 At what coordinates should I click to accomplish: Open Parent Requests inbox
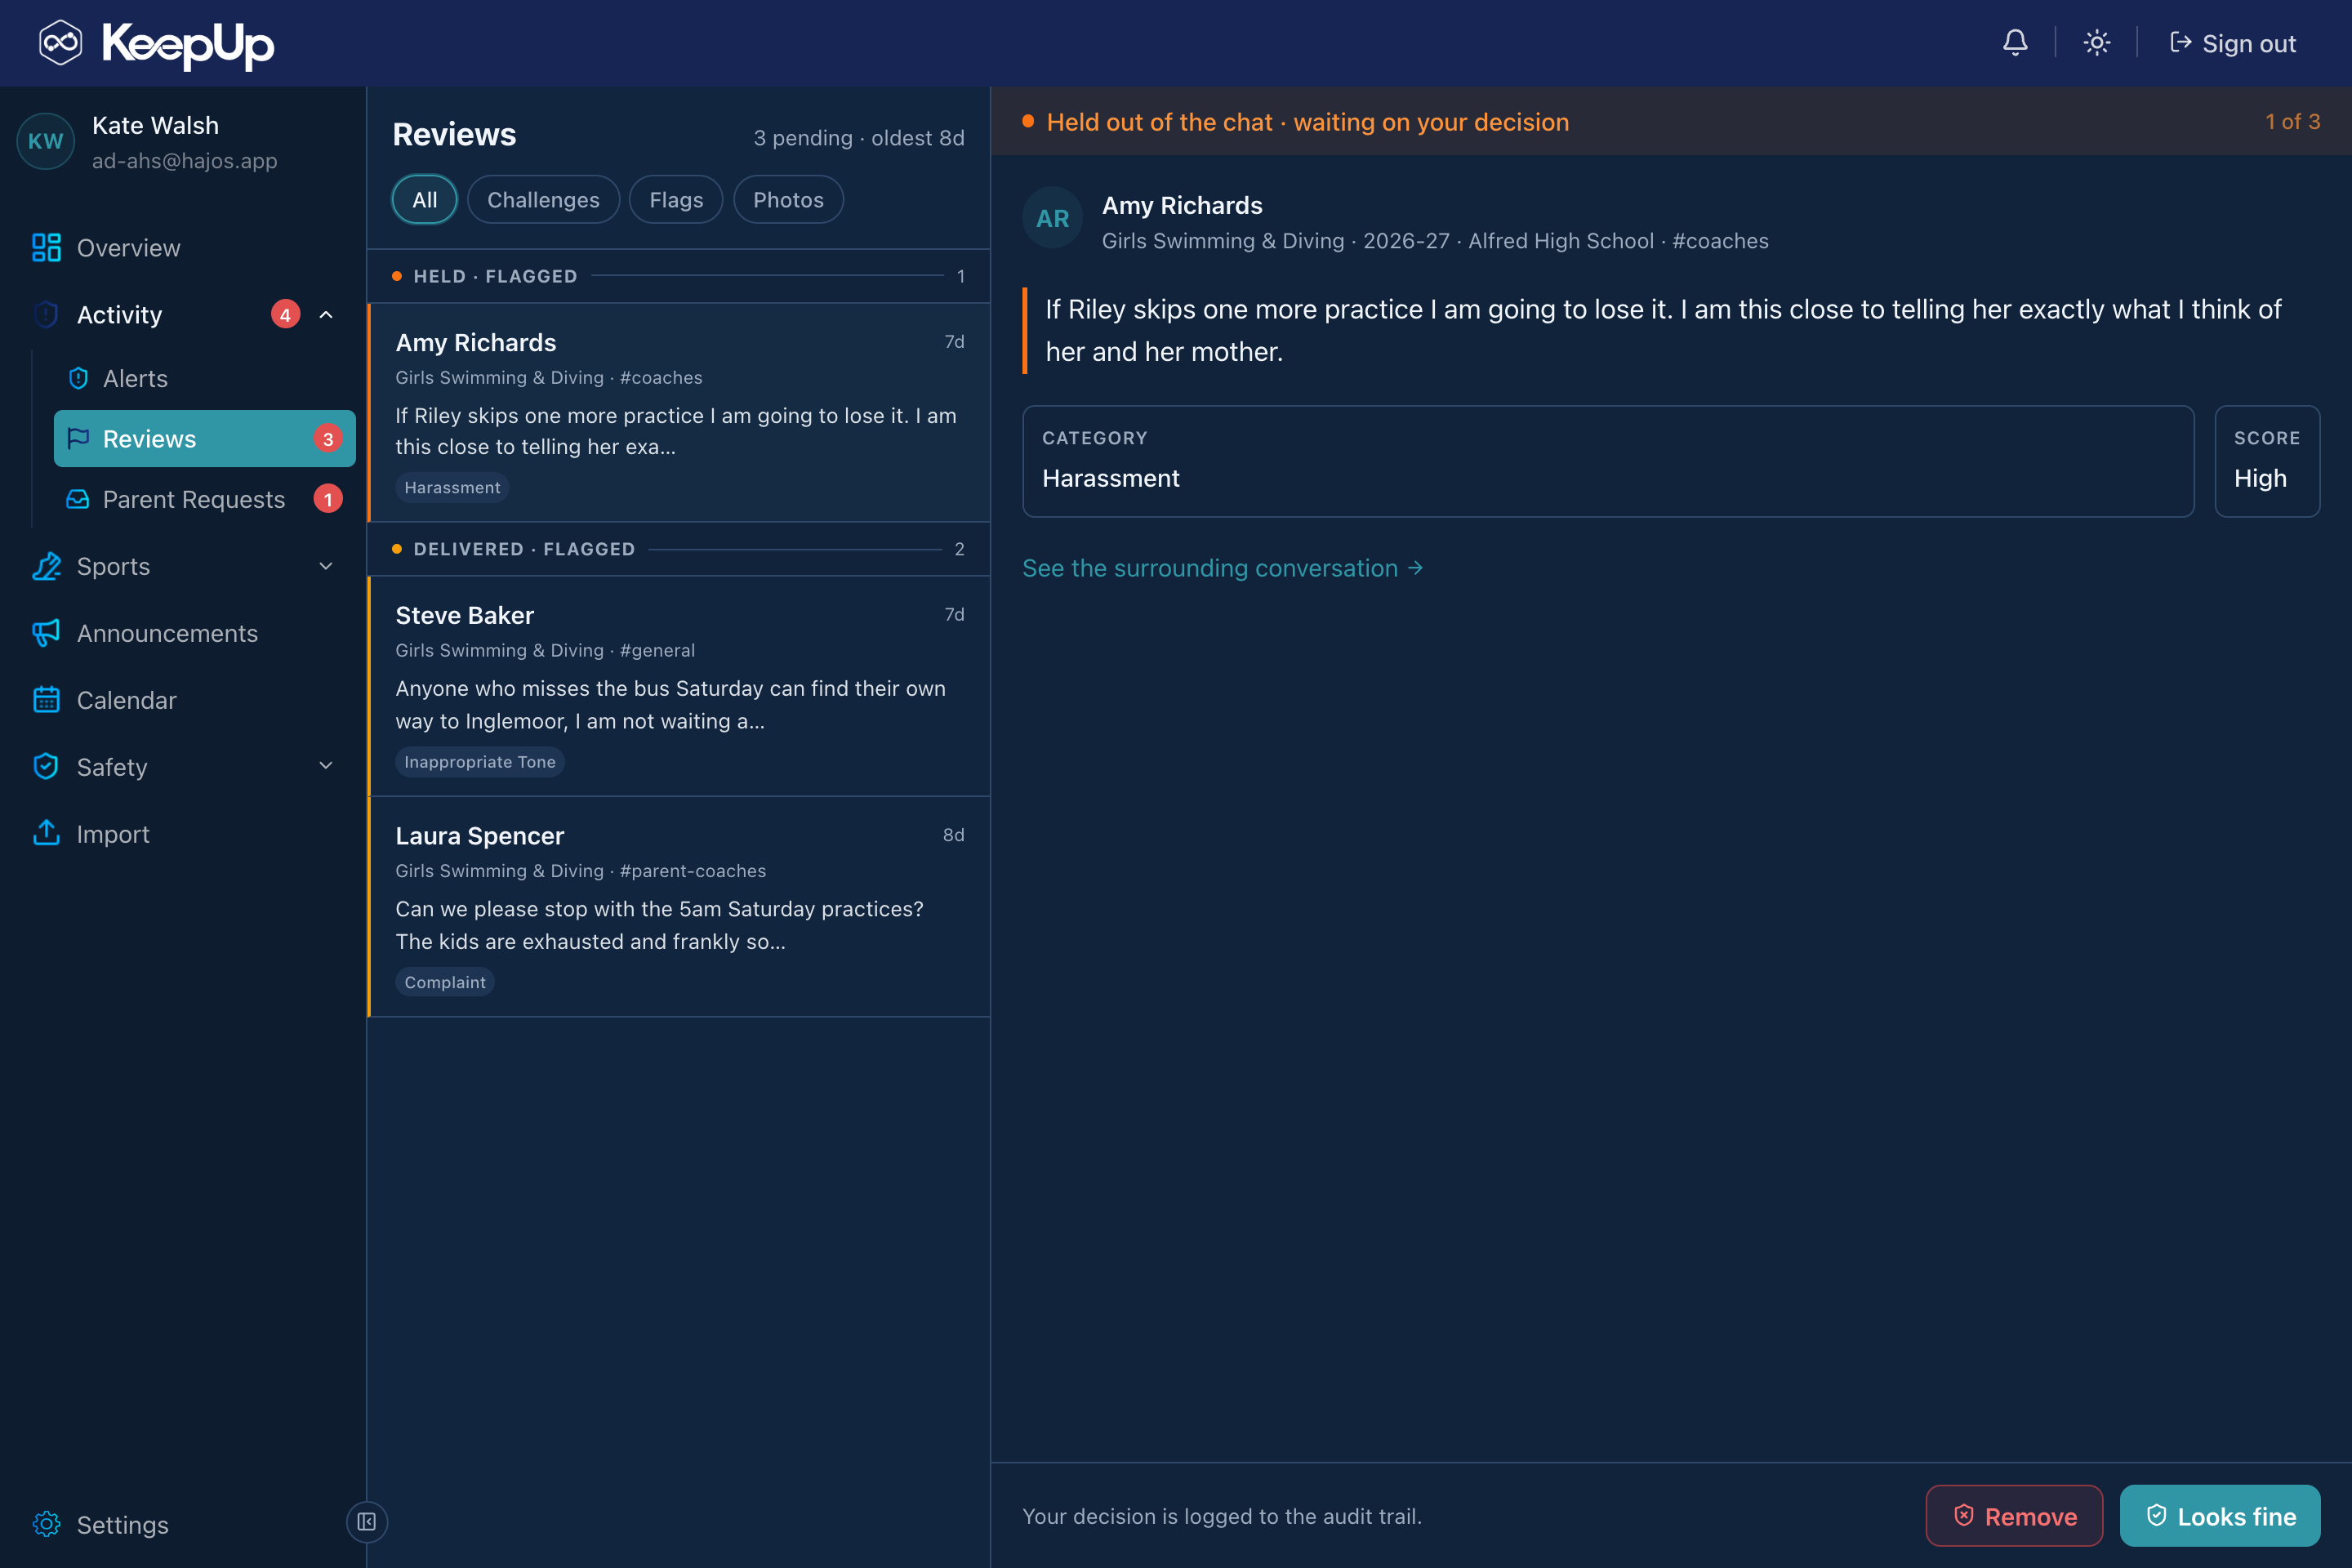coord(204,499)
